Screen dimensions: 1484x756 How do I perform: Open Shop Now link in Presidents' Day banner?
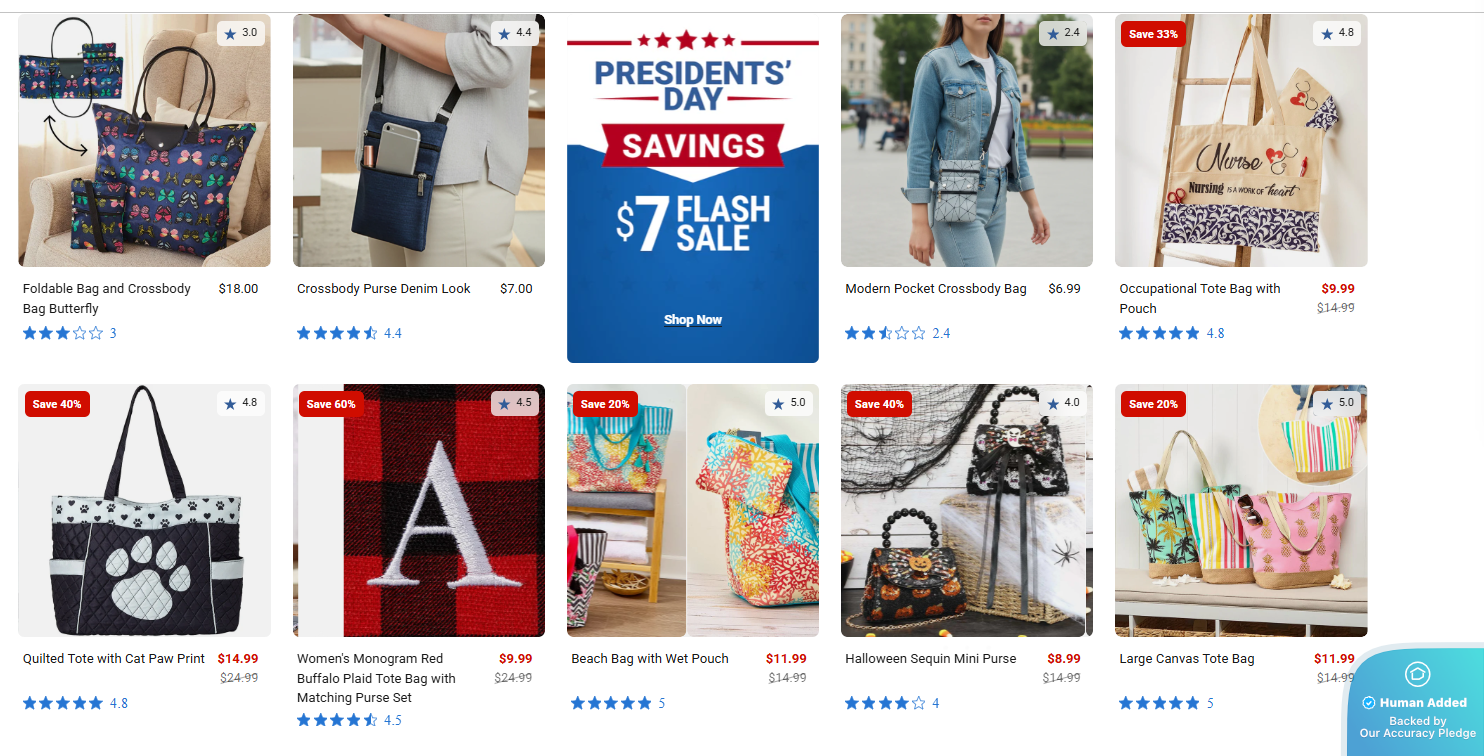[x=693, y=320]
